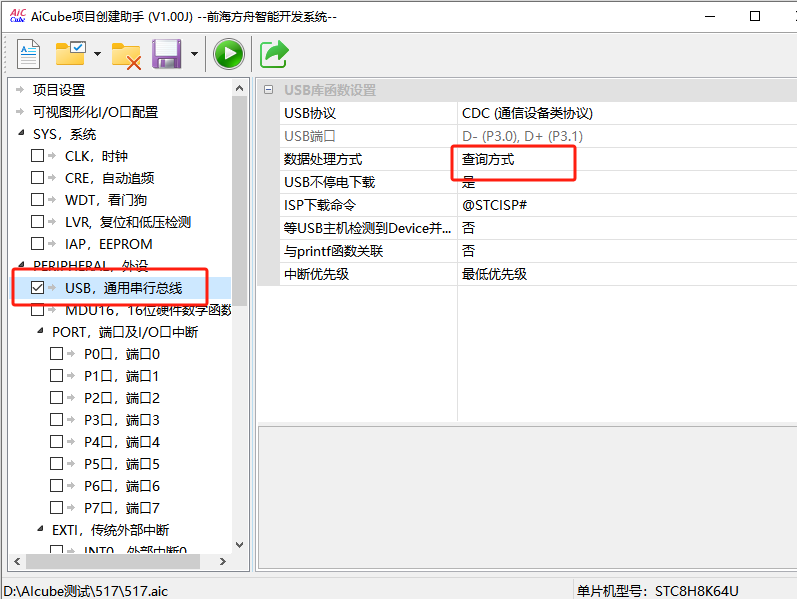Click the arrow icon beside P5口 端口5
The height and width of the screenshot is (599, 797).
click(71, 464)
